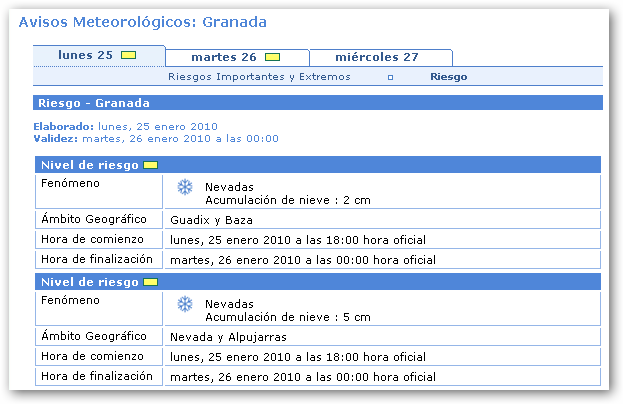The image size is (623, 404).
Task: Select the yellow risk level swatch in second warning header
Action: point(150,282)
